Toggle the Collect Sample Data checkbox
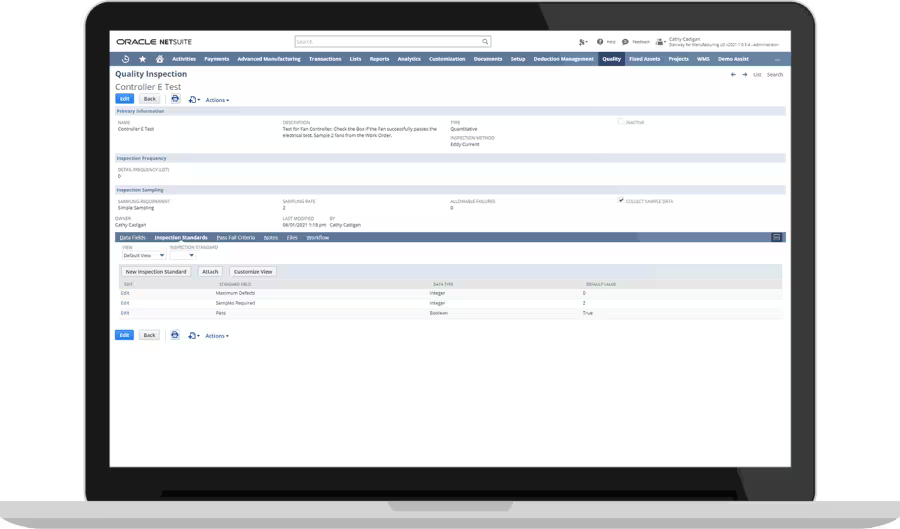900x529 pixels. point(621,201)
